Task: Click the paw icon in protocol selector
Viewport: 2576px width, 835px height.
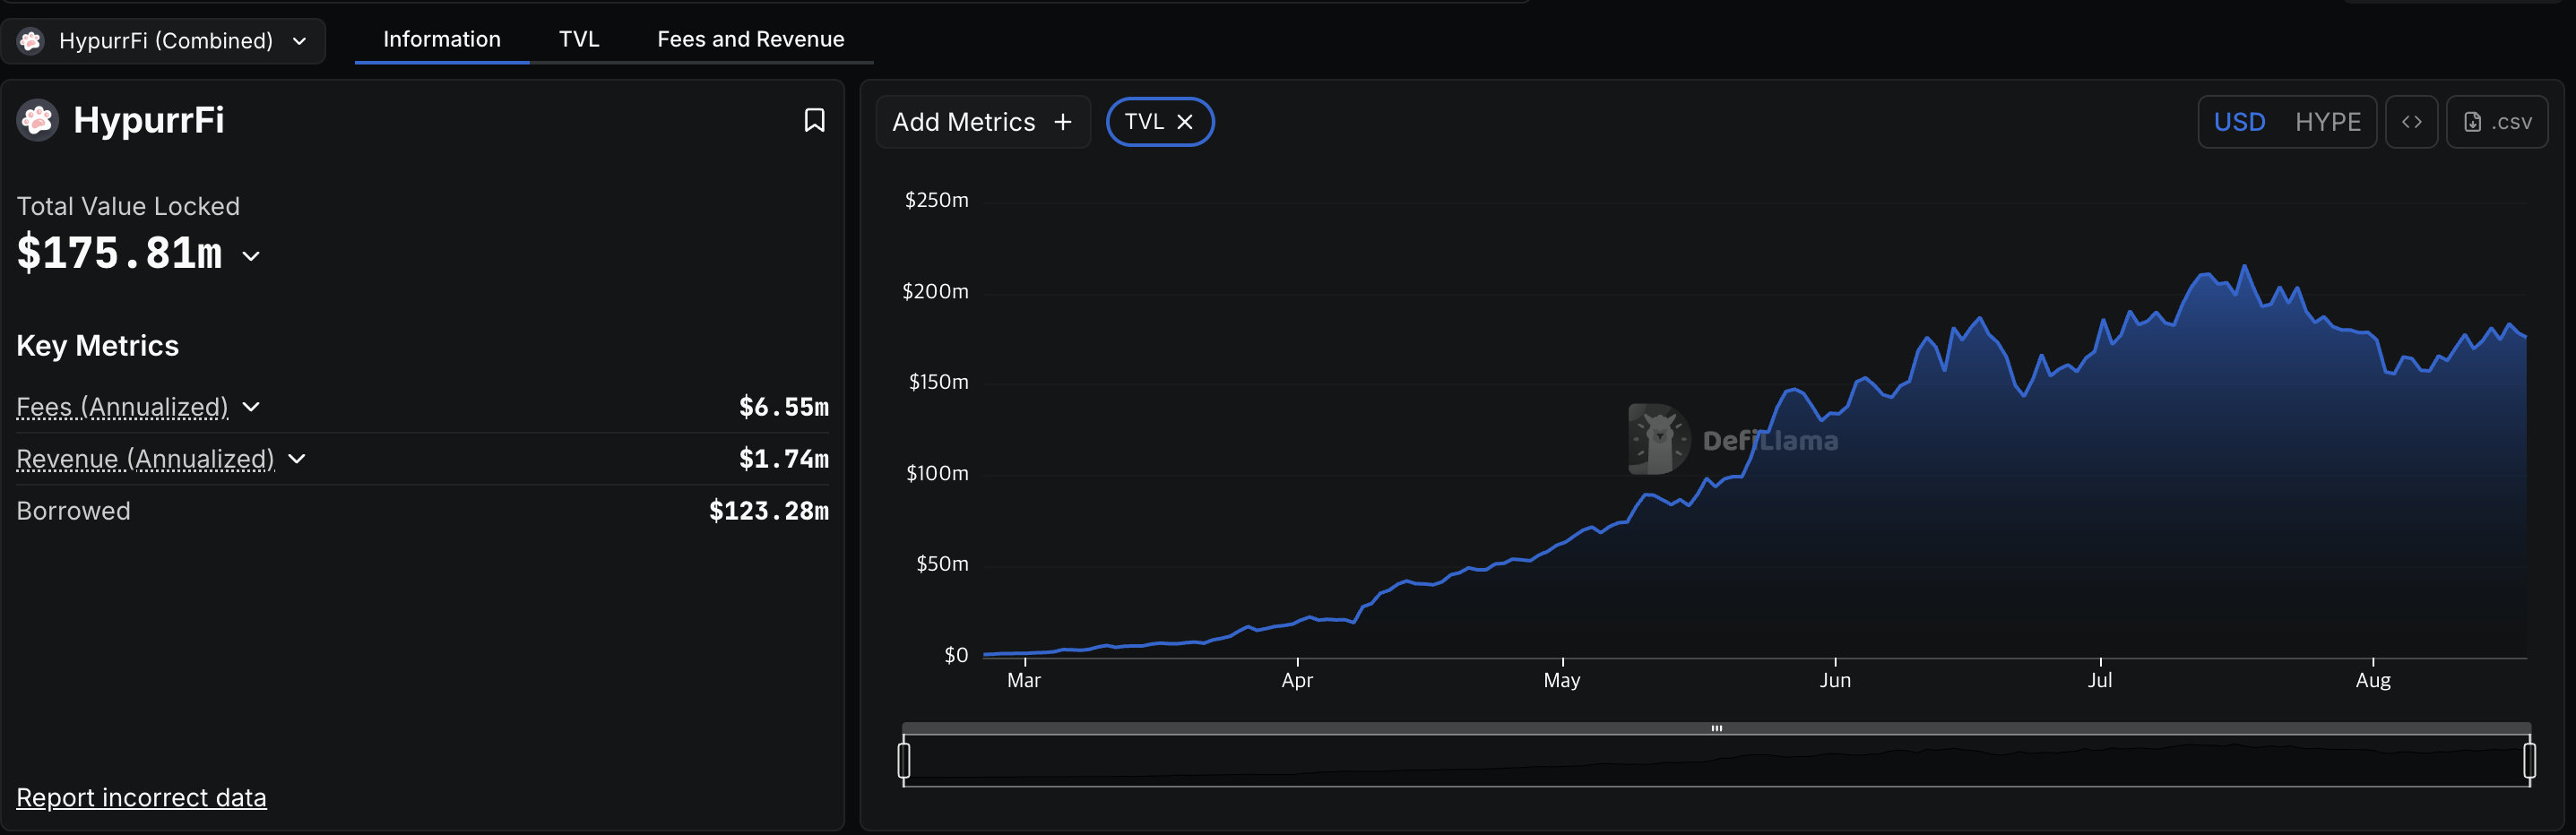Action: pyautogui.click(x=31, y=41)
